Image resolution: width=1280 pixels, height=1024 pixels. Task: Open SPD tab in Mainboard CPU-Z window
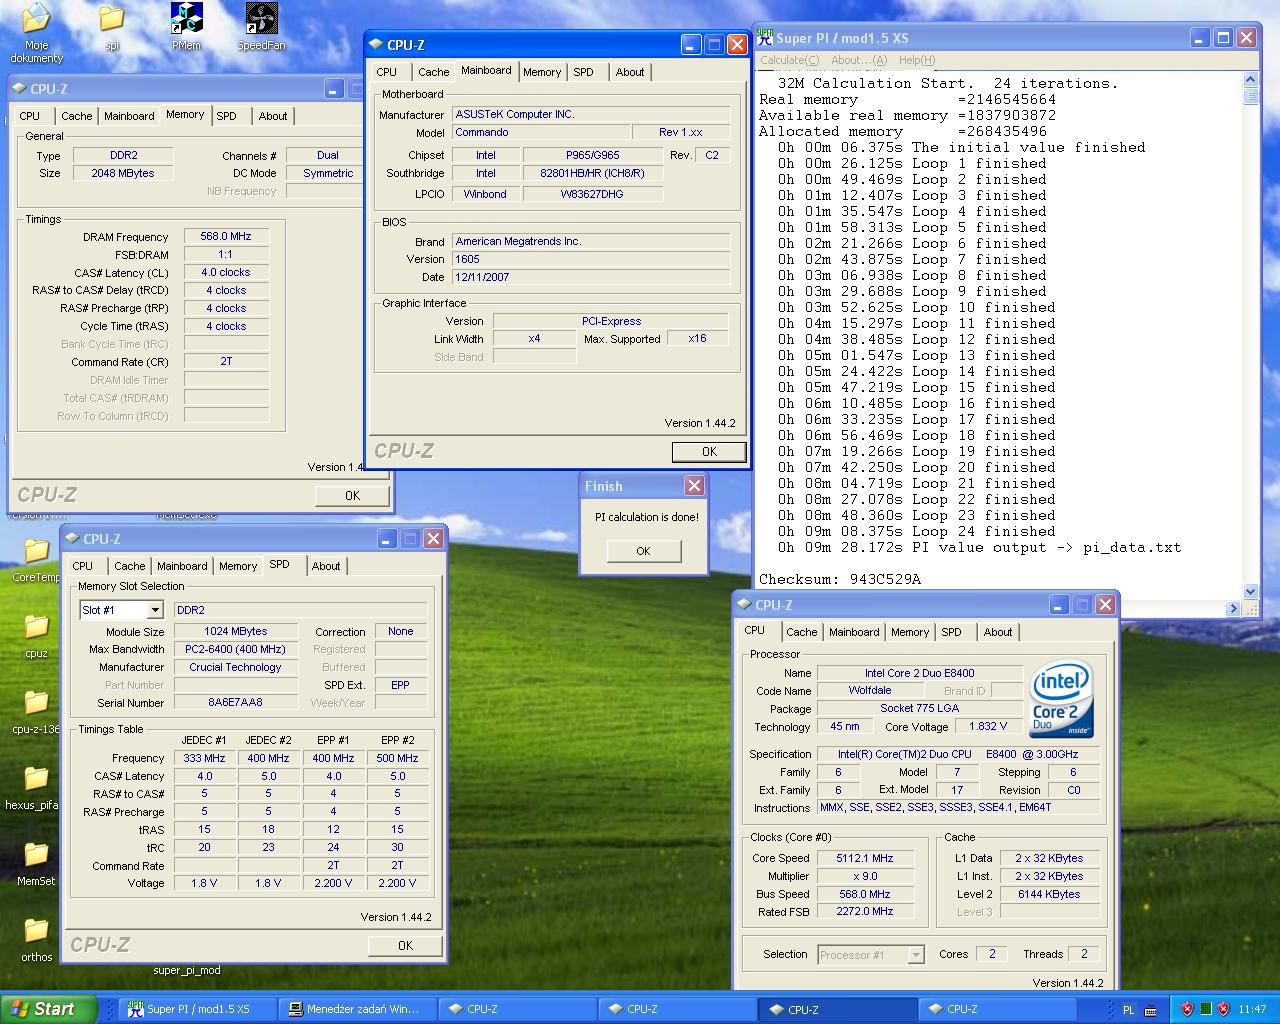tap(583, 72)
